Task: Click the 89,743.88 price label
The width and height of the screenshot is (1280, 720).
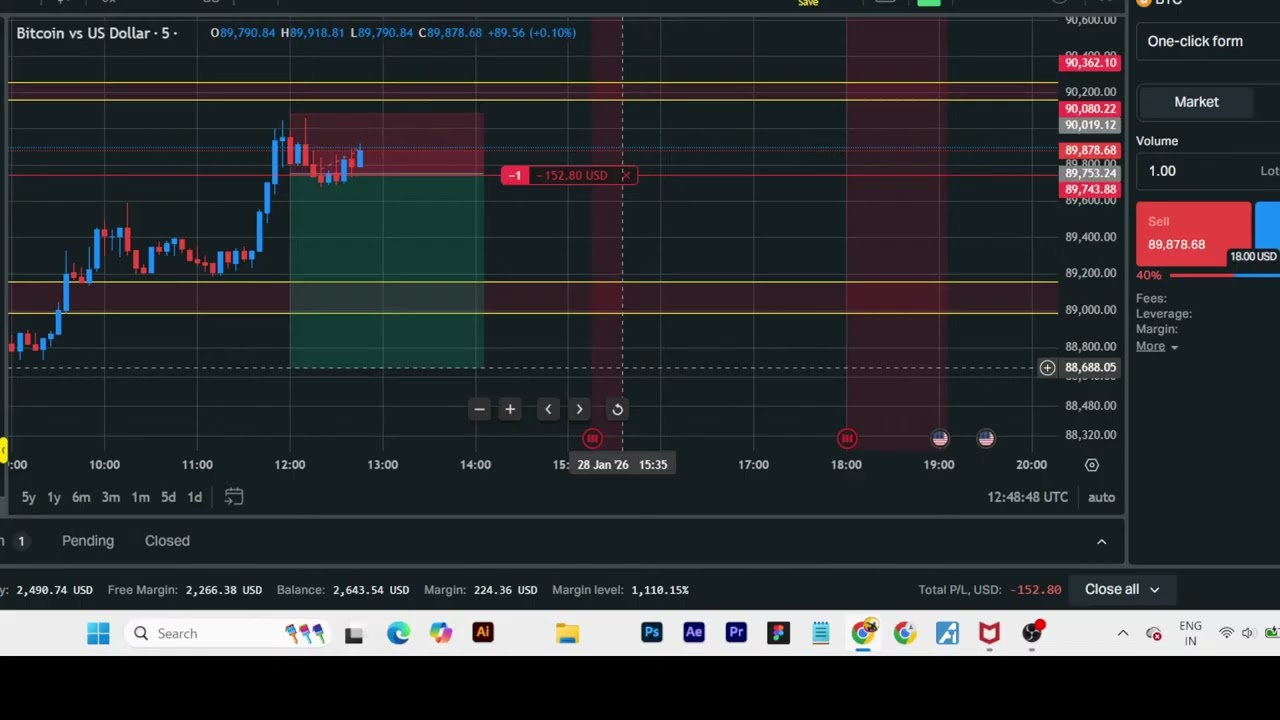Action: pyautogui.click(x=1090, y=190)
